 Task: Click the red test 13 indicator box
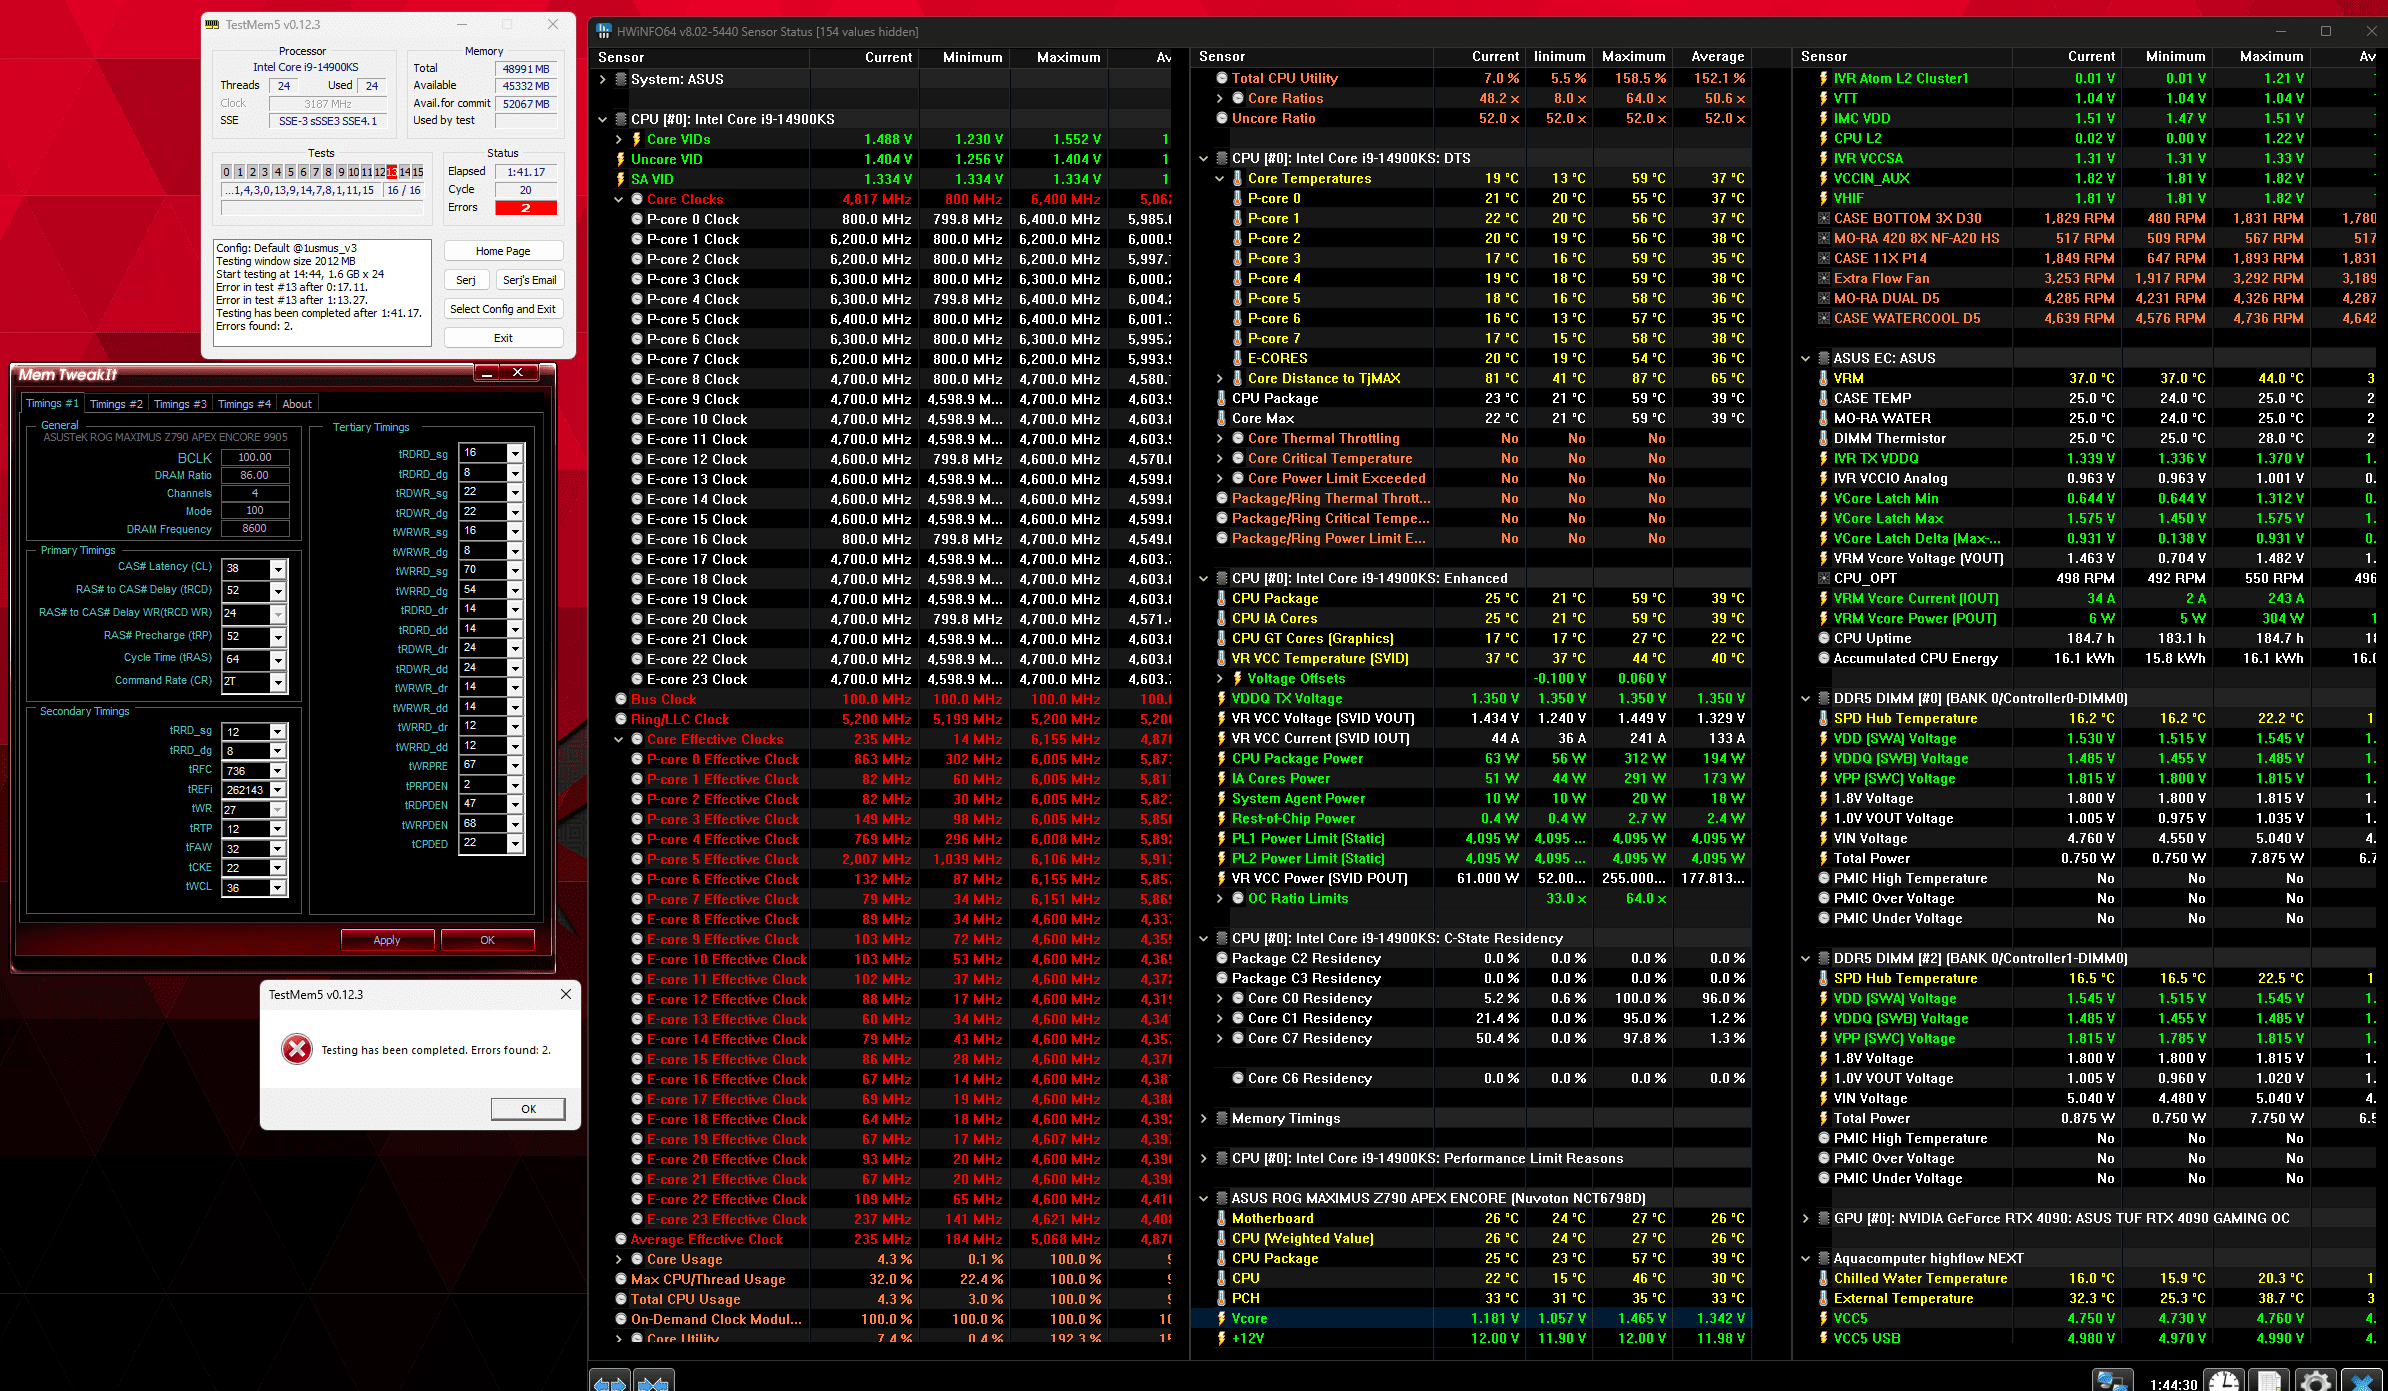(391, 172)
